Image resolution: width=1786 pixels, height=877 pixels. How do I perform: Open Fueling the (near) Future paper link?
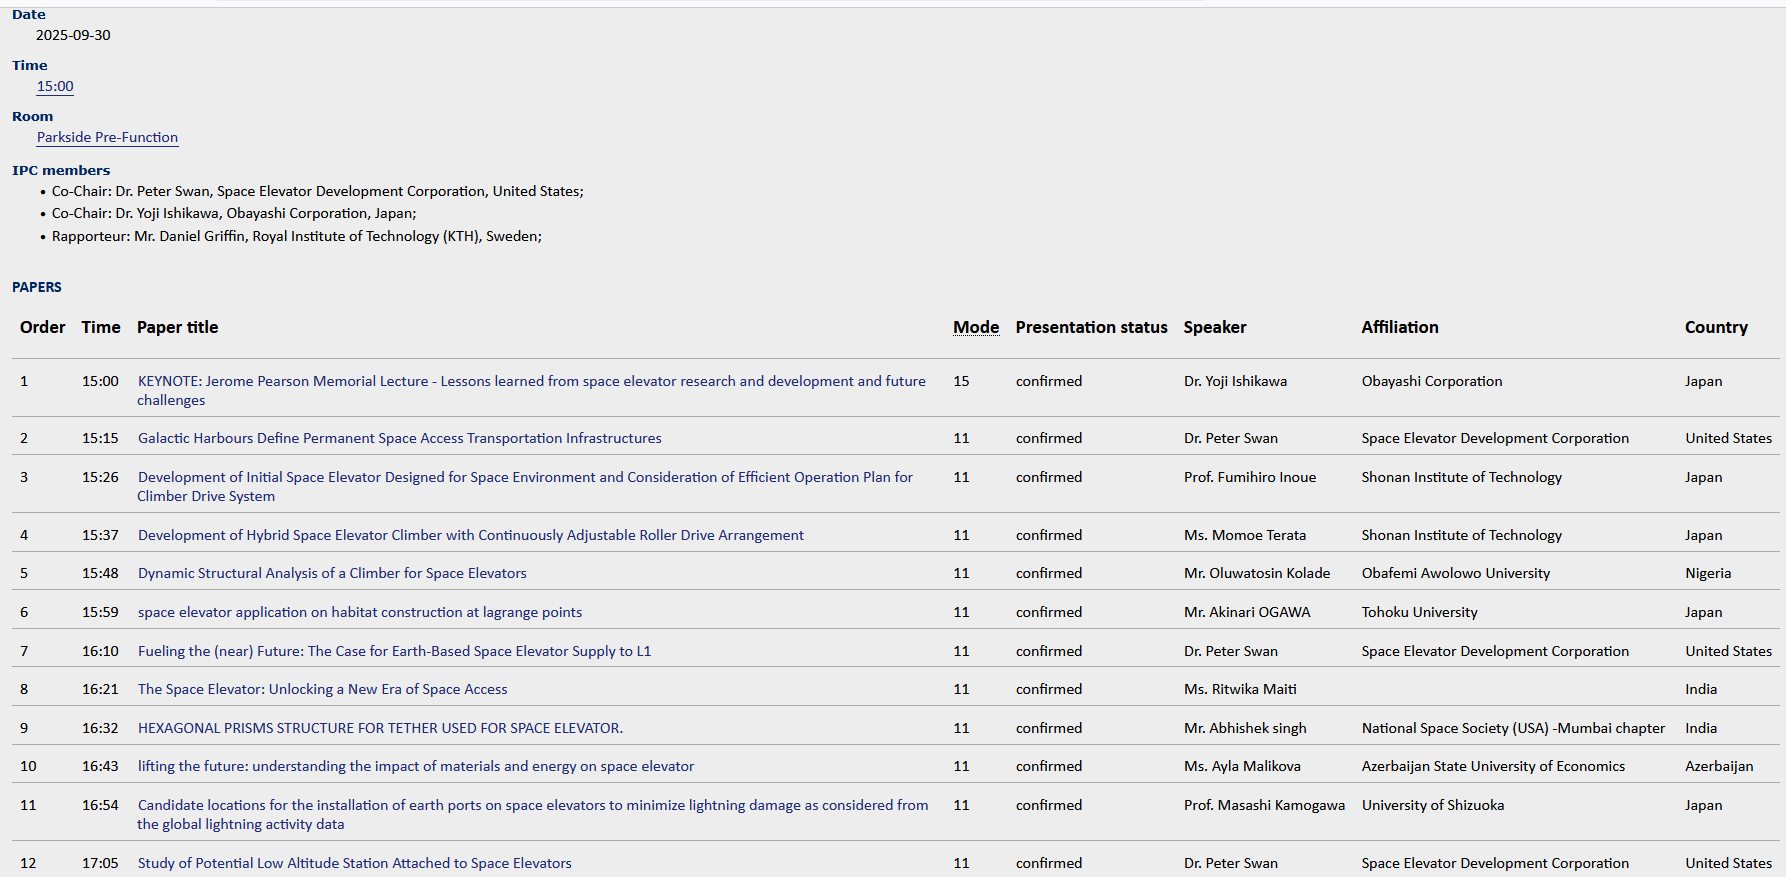pos(394,651)
